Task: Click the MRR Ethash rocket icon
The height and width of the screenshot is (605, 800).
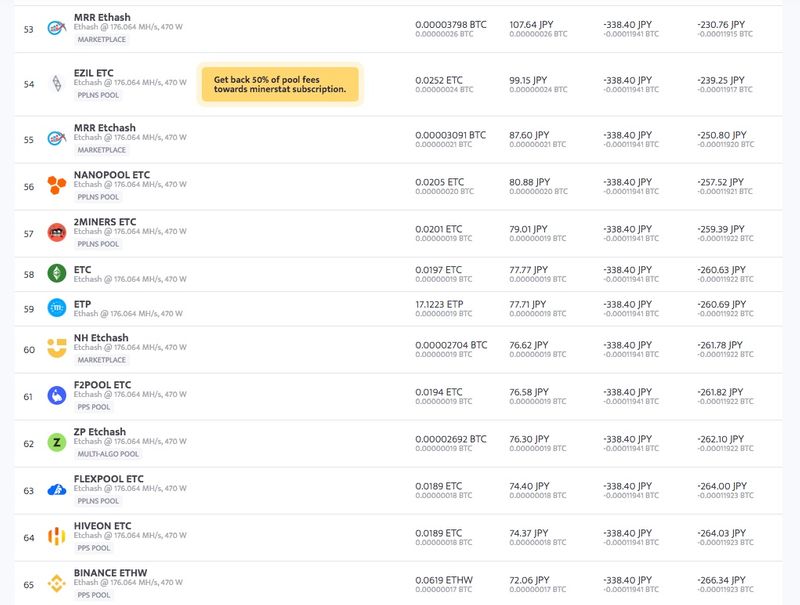Action: [x=56, y=29]
